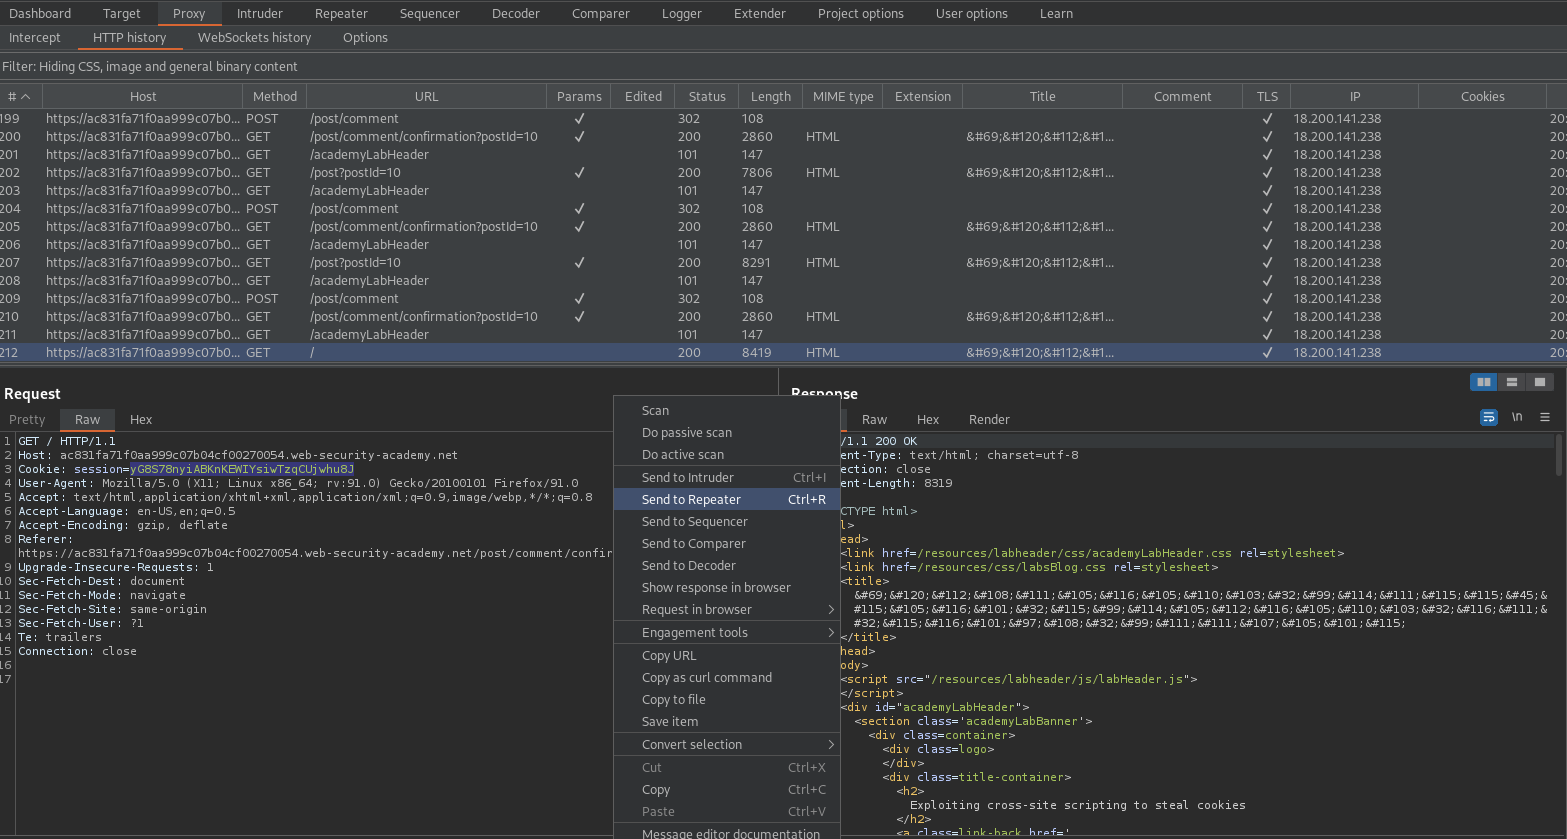Open the Dashboard tab
This screenshot has width=1567, height=839.
40,13
